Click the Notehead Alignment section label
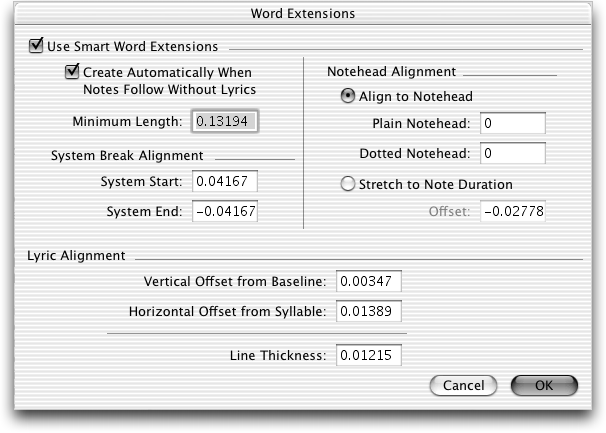Image resolution: width=606 pixels, height=433 pixels. (392, 72)
